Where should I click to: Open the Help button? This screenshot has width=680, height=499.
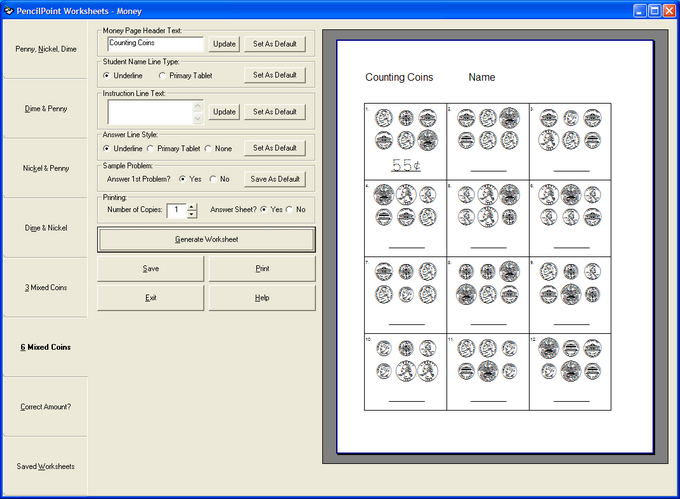point(262,298)
